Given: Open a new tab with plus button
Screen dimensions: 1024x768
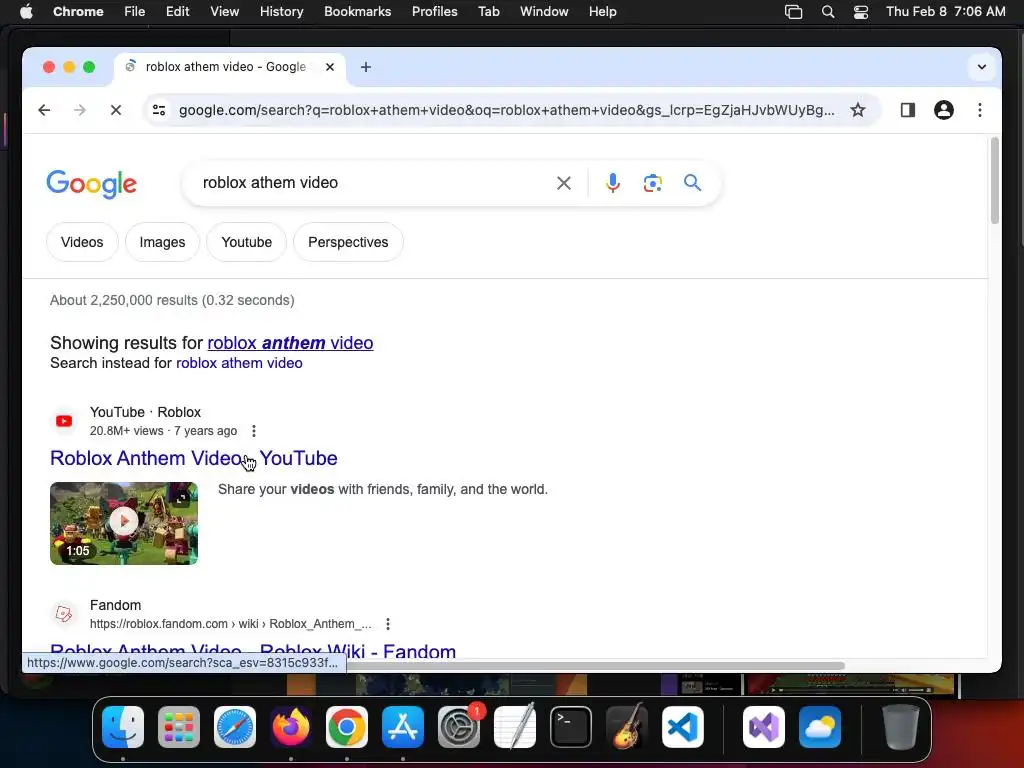Looking at the screenshot, I should point(366,67).
